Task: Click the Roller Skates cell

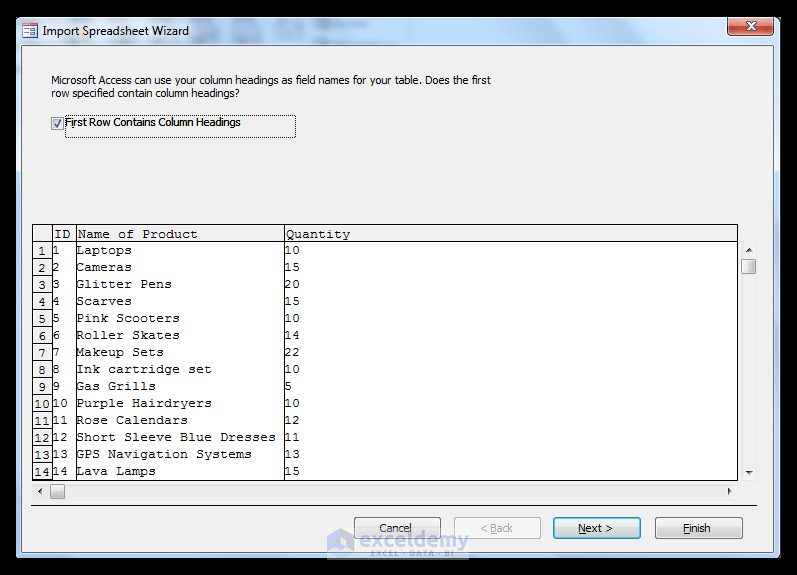Action: pyautogui.click(x=180, y=336)
